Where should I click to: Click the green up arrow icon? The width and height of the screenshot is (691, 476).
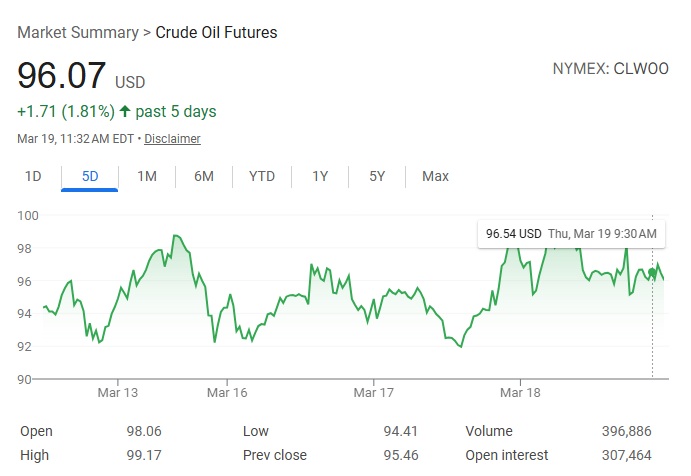[124, 111]
